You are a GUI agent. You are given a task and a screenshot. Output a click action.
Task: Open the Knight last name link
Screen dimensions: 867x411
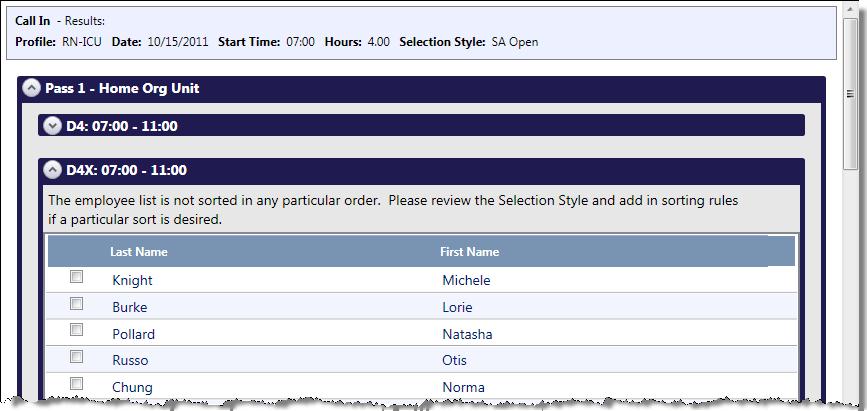coord(132,281)
